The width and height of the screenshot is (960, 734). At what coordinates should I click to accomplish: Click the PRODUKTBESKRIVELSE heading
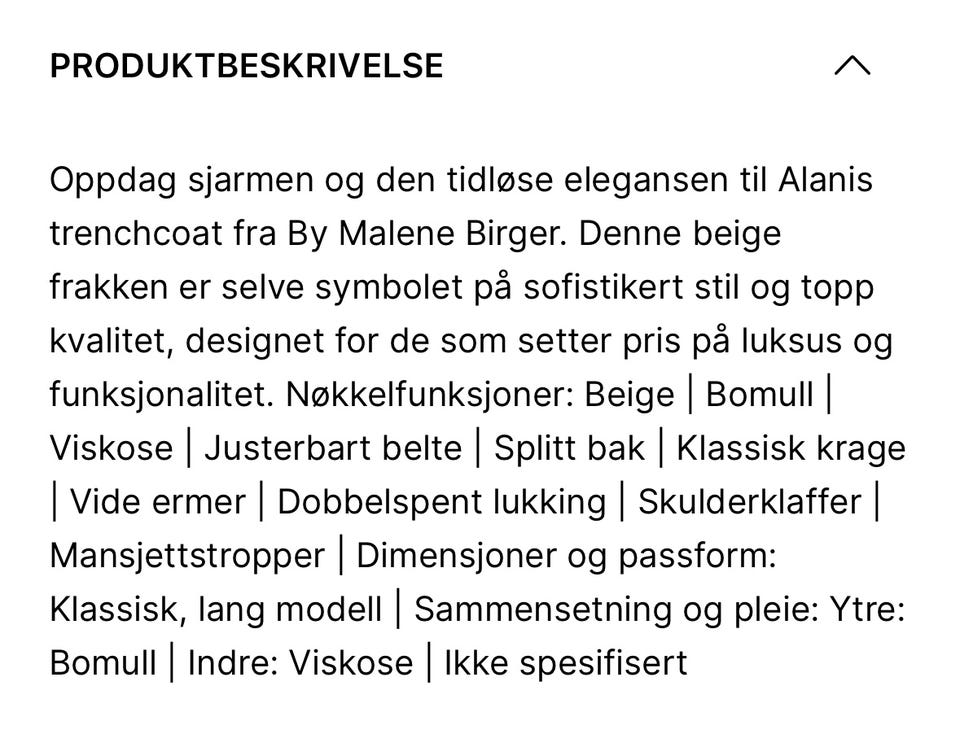pyautogui.click(x=246, y=66)
